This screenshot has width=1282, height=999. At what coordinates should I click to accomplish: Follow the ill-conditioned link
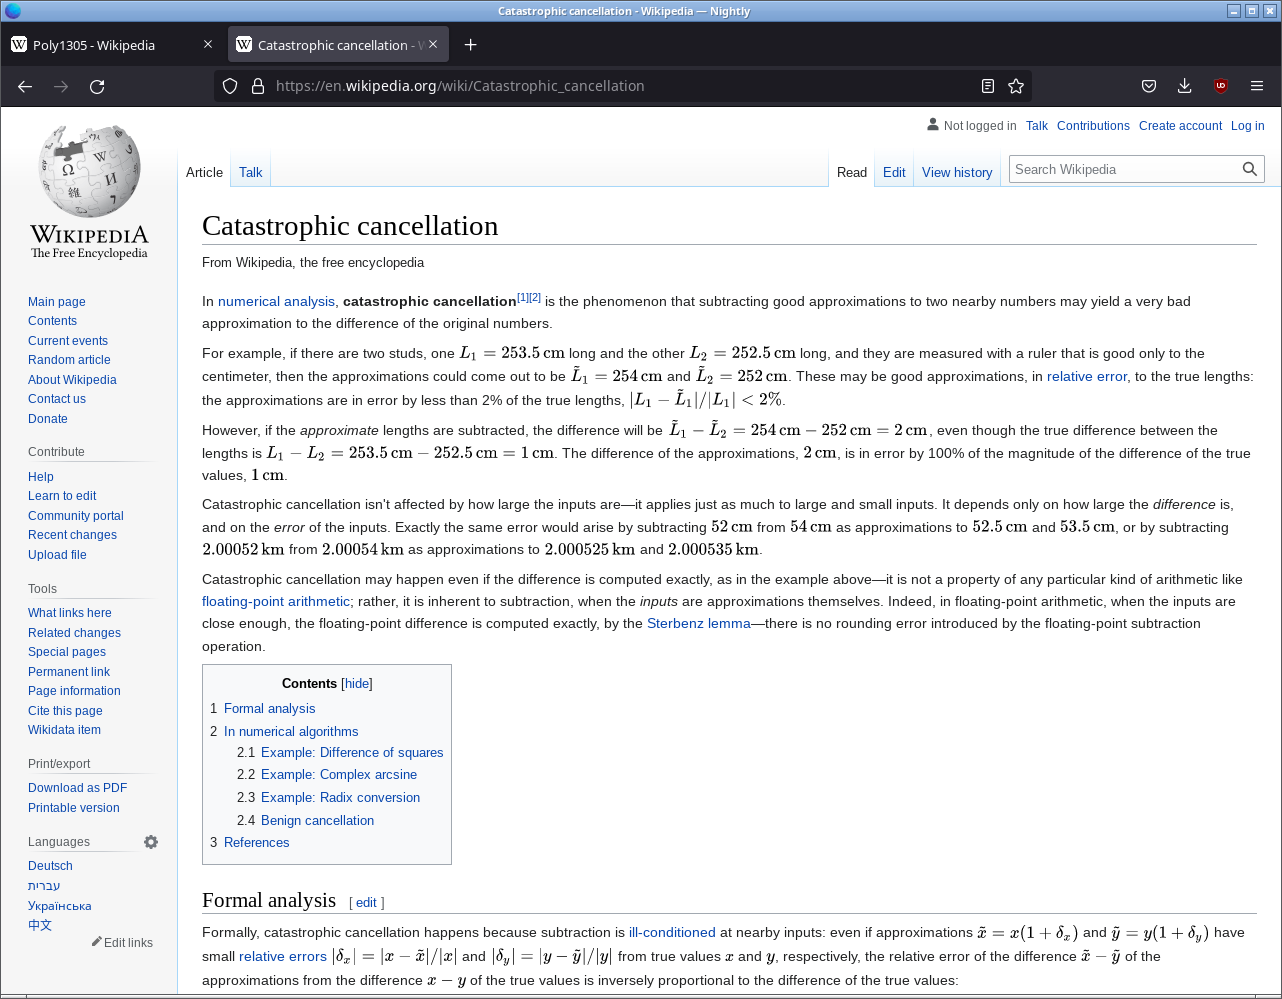(672, 932)
